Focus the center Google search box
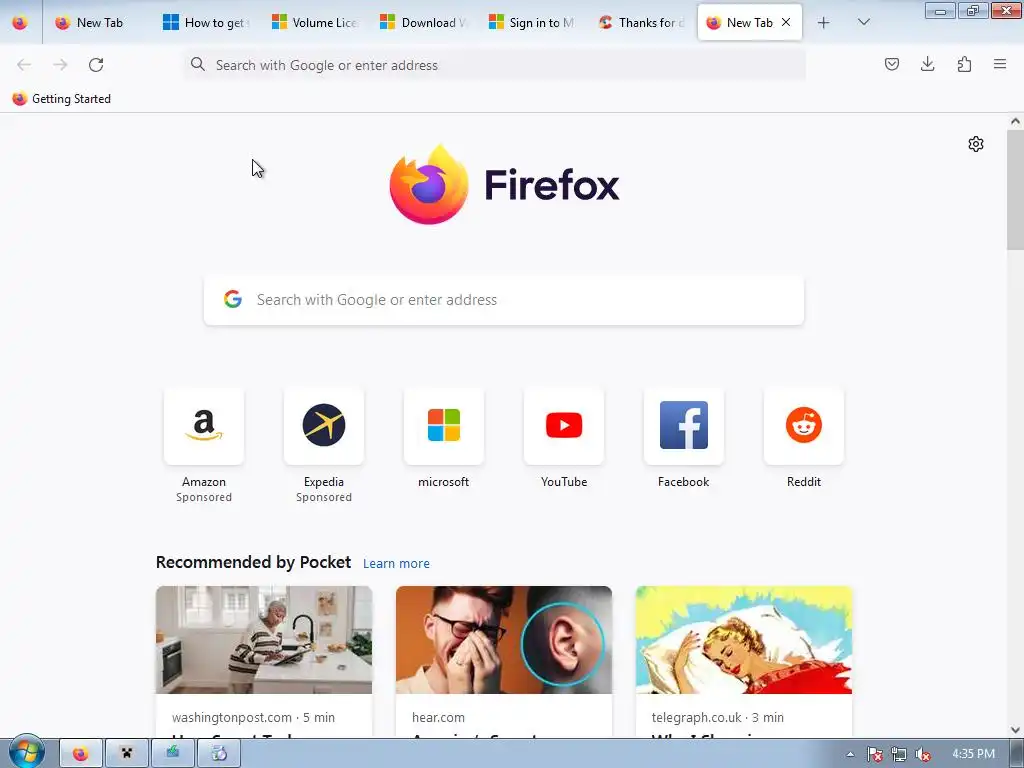The height and width of the screenshot is (768, 1024). [x=504, y=300]
